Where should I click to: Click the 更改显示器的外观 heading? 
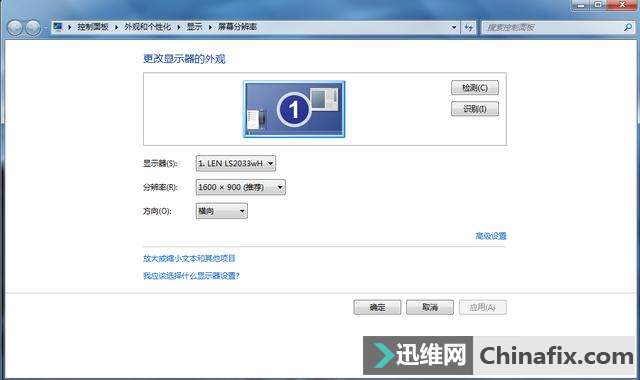pos(184,59)
